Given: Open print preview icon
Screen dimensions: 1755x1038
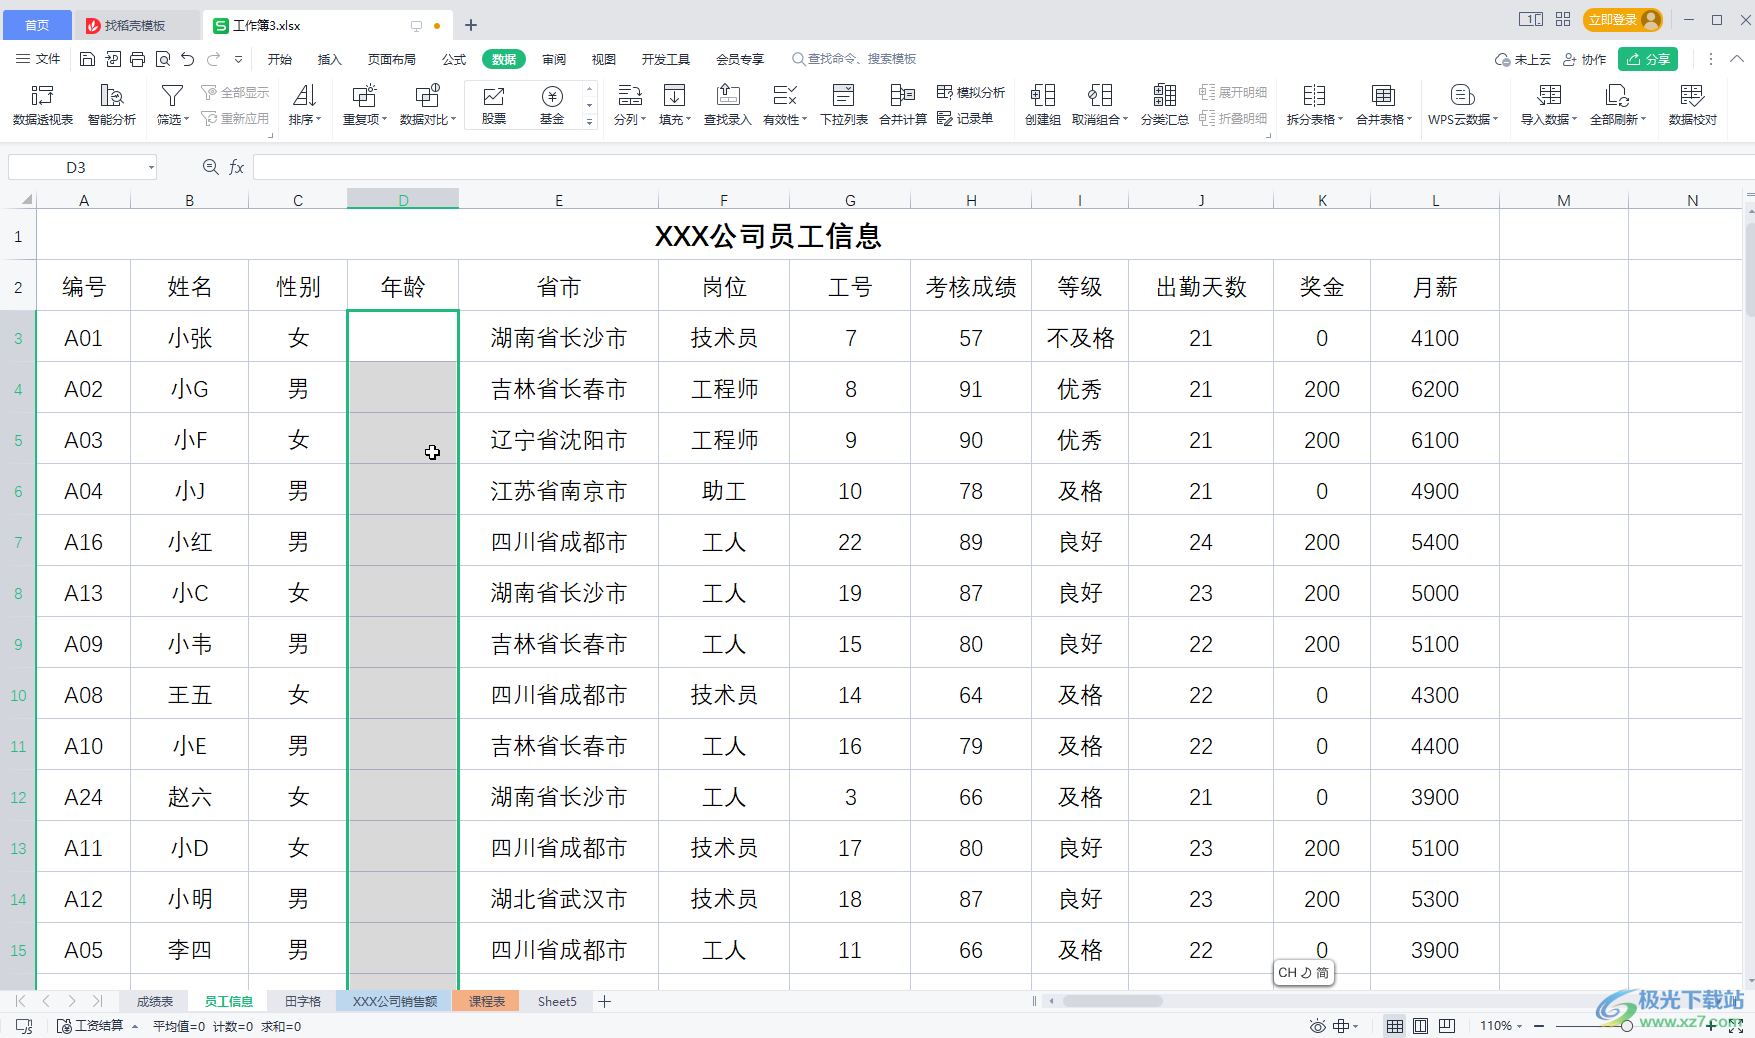Looking at the screenshot, I should (163, 59).
